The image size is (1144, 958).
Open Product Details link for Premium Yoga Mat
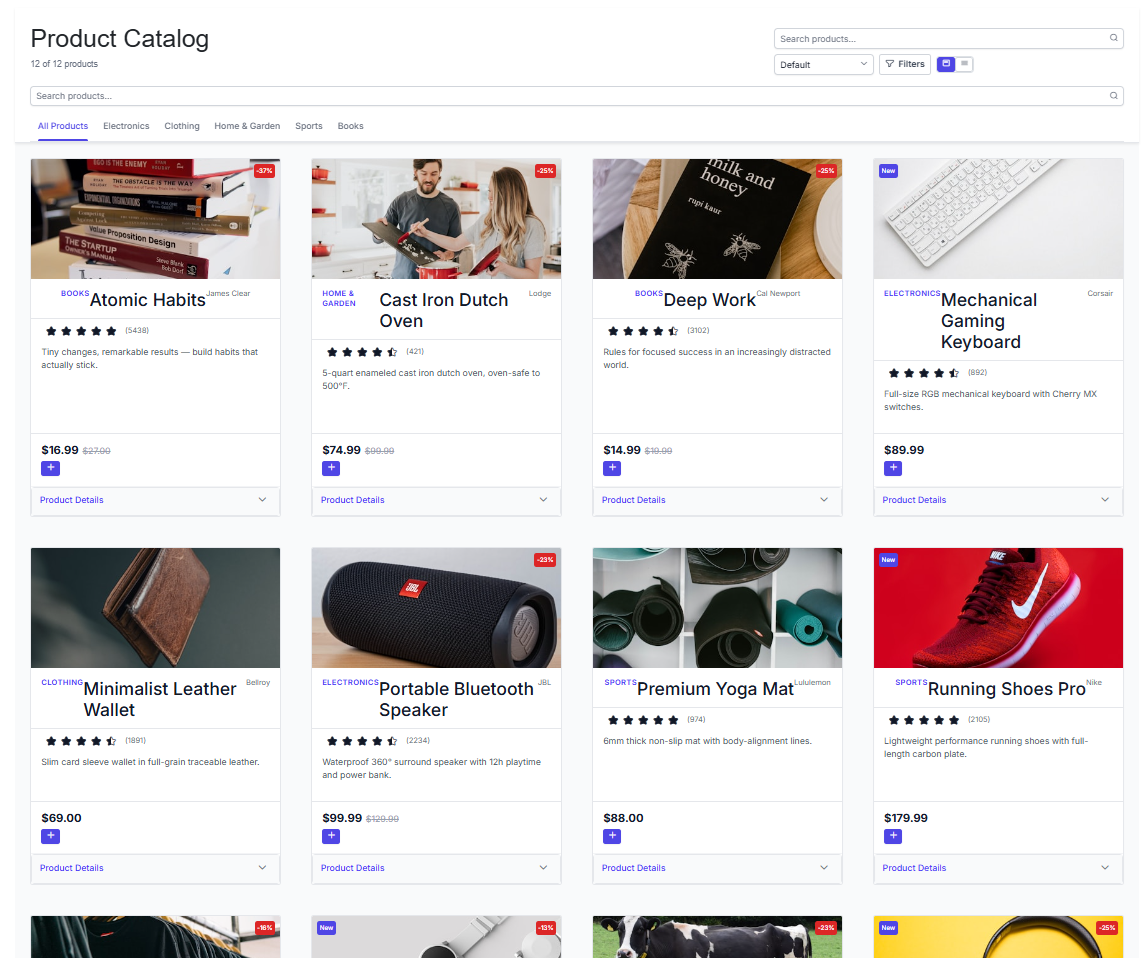click(633, 868)
